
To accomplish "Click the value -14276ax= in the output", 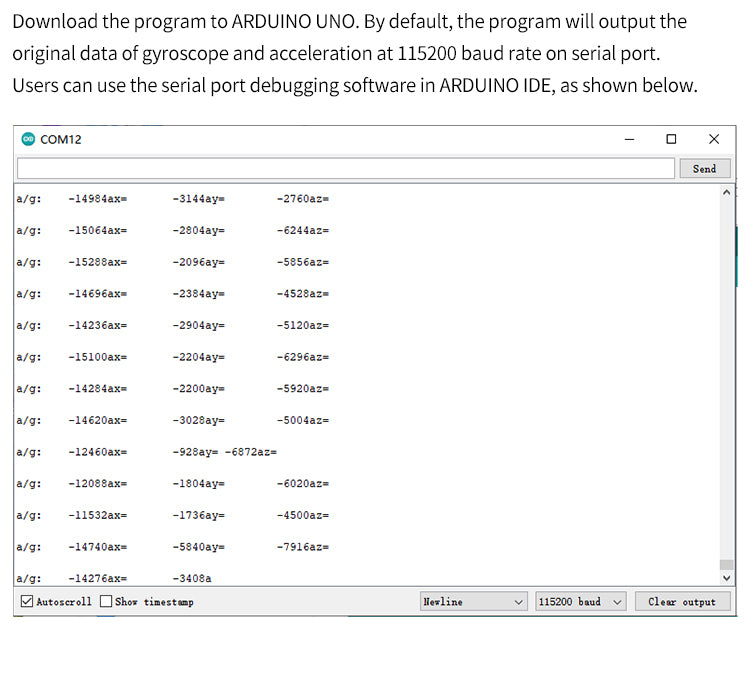I will click(x=98, y=578).
